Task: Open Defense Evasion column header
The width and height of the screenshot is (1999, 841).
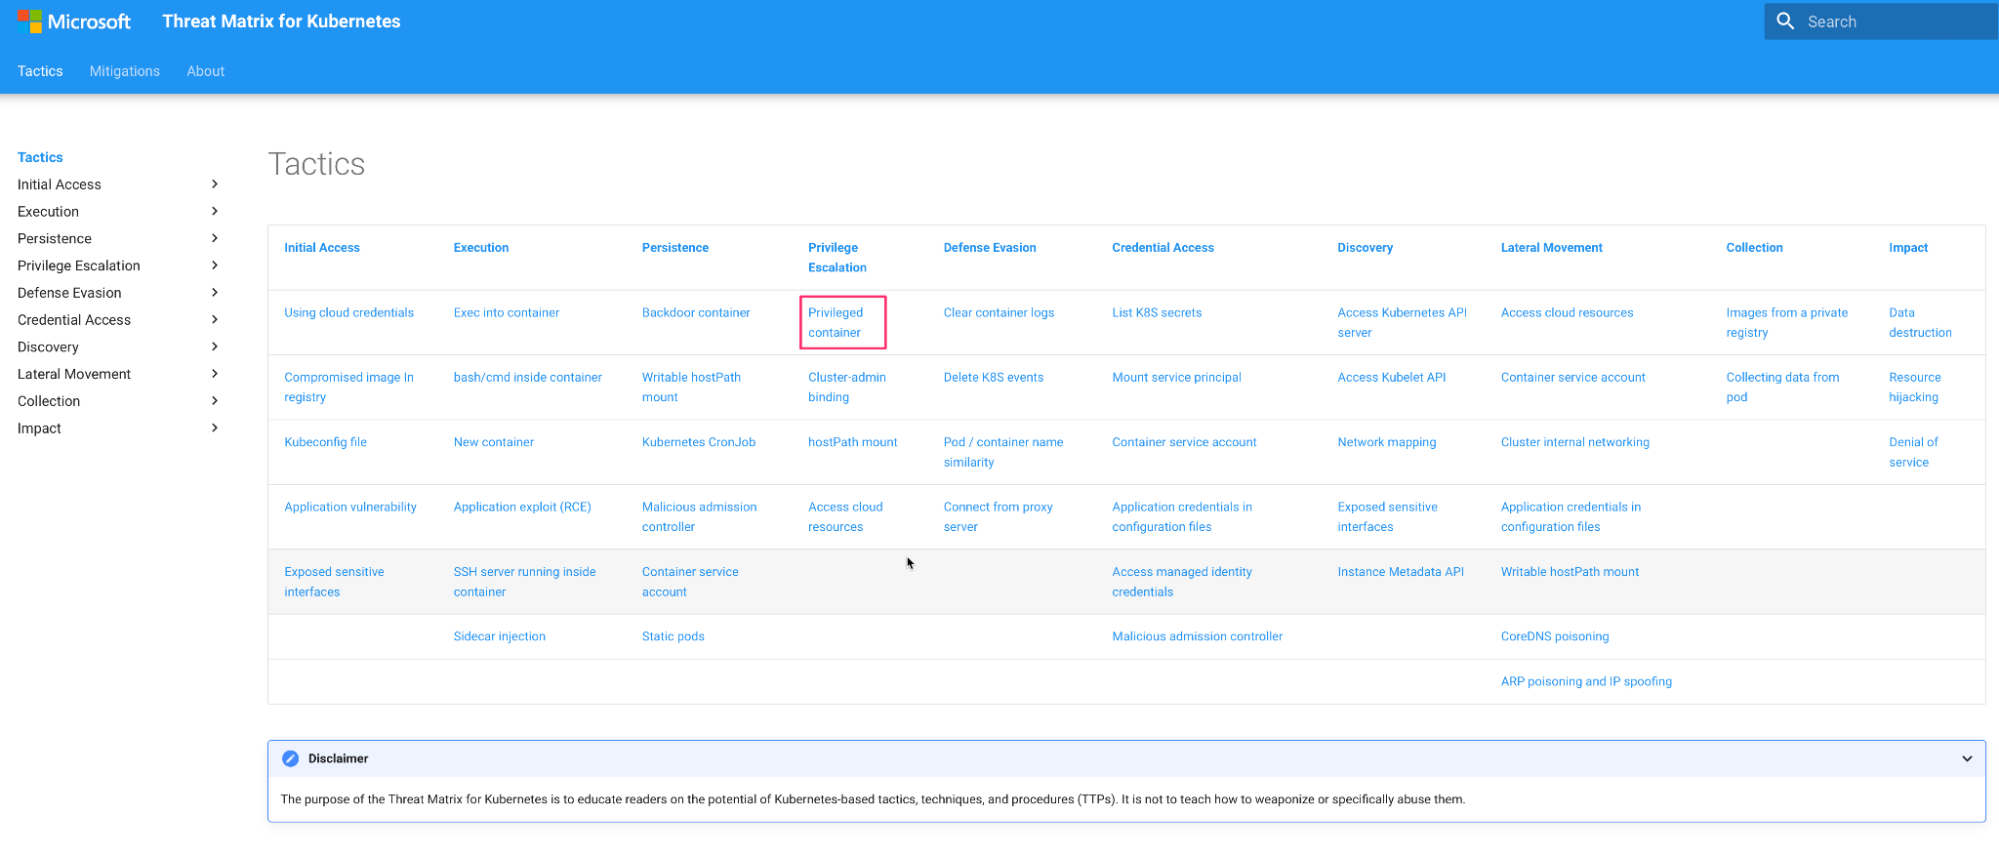Action: click(x=989, y=248)
